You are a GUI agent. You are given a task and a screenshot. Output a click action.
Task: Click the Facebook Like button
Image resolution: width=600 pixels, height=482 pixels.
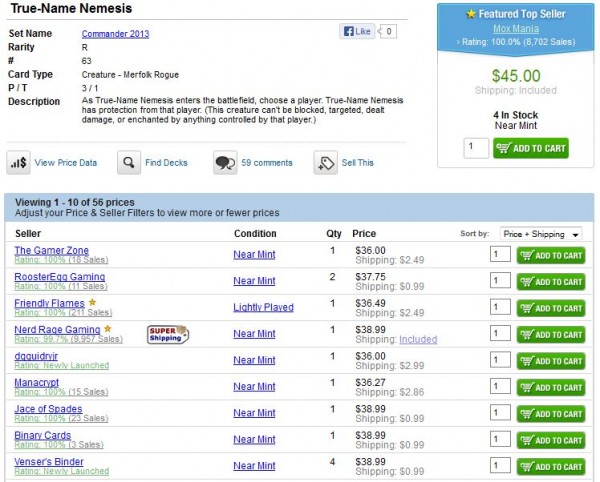coord(357,32)
